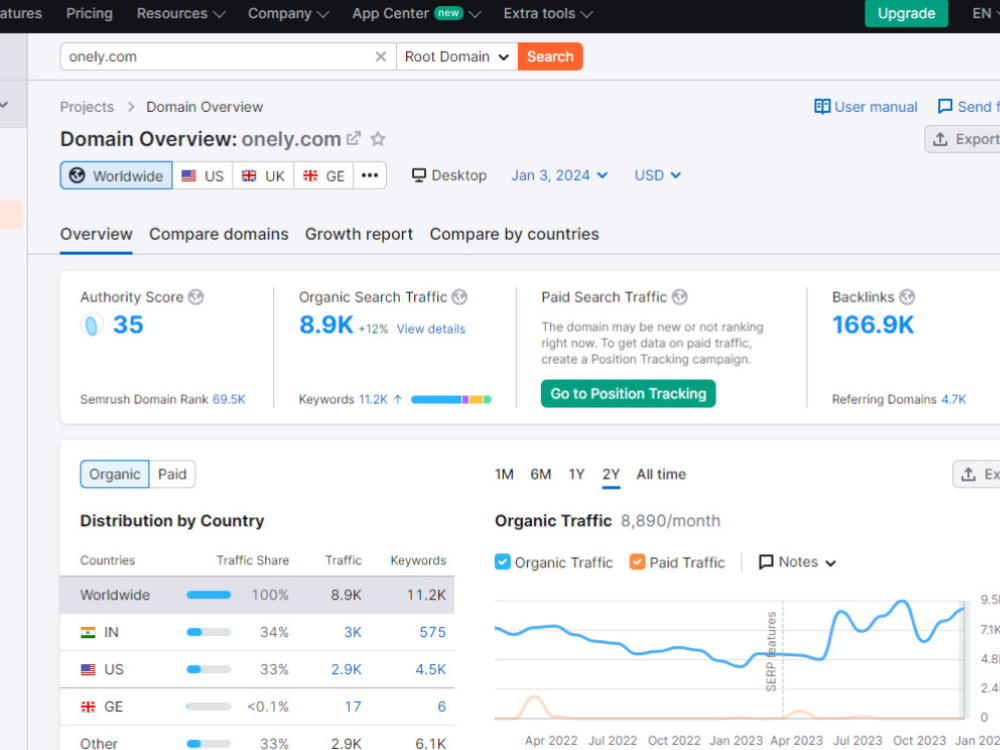Uncheck the Organic Traffic checkbox
The height and width of the screenshot is (750, 1000).
[503, 562]
